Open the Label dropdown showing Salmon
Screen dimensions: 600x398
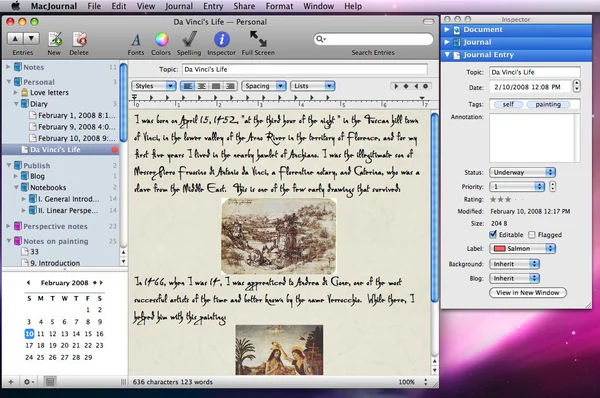coord(522,249)
